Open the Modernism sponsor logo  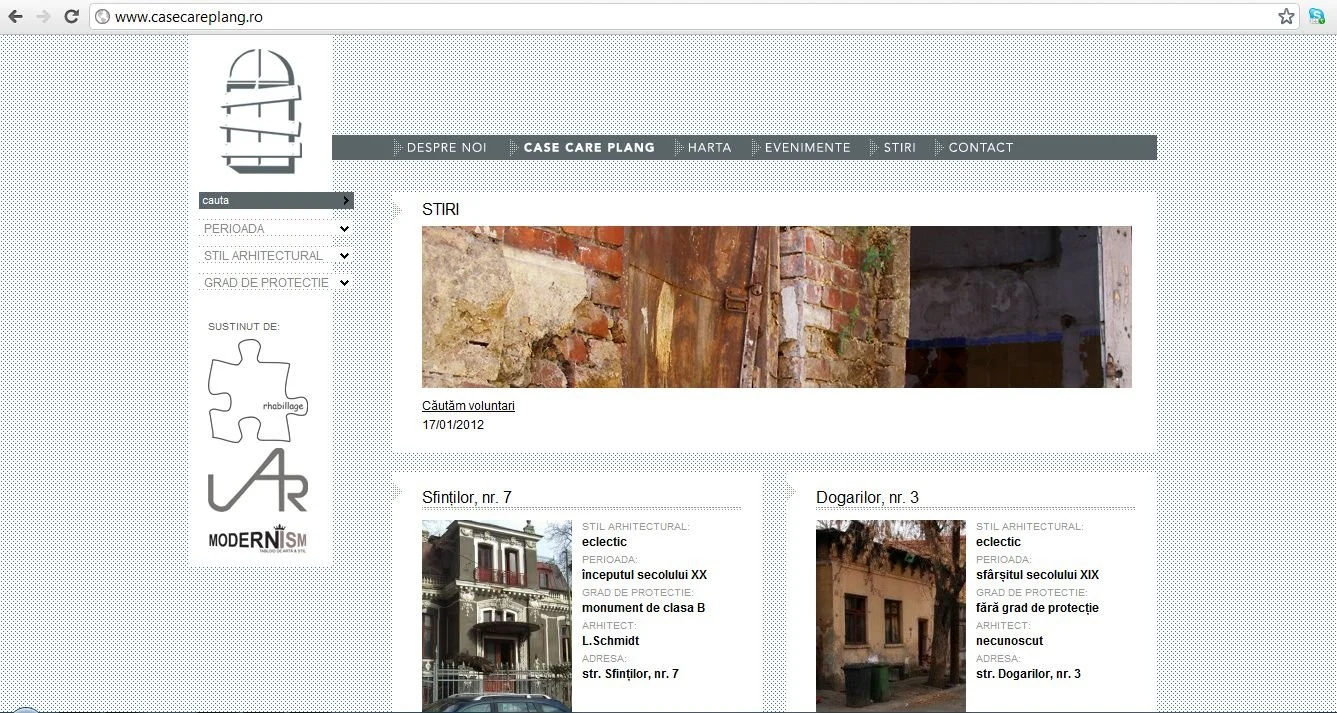coord(258,539)
